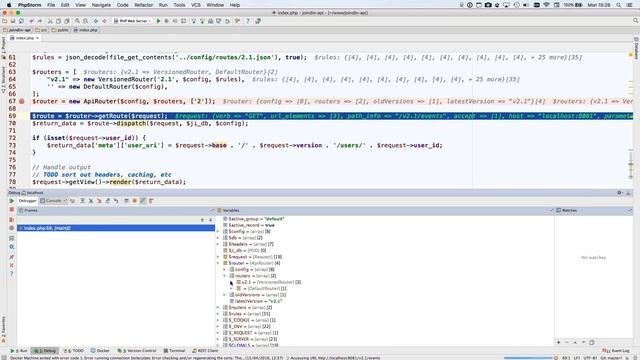Click the Save All toolbar icon
The width and height of the screenshot is (640, 360).
[13, 21]
